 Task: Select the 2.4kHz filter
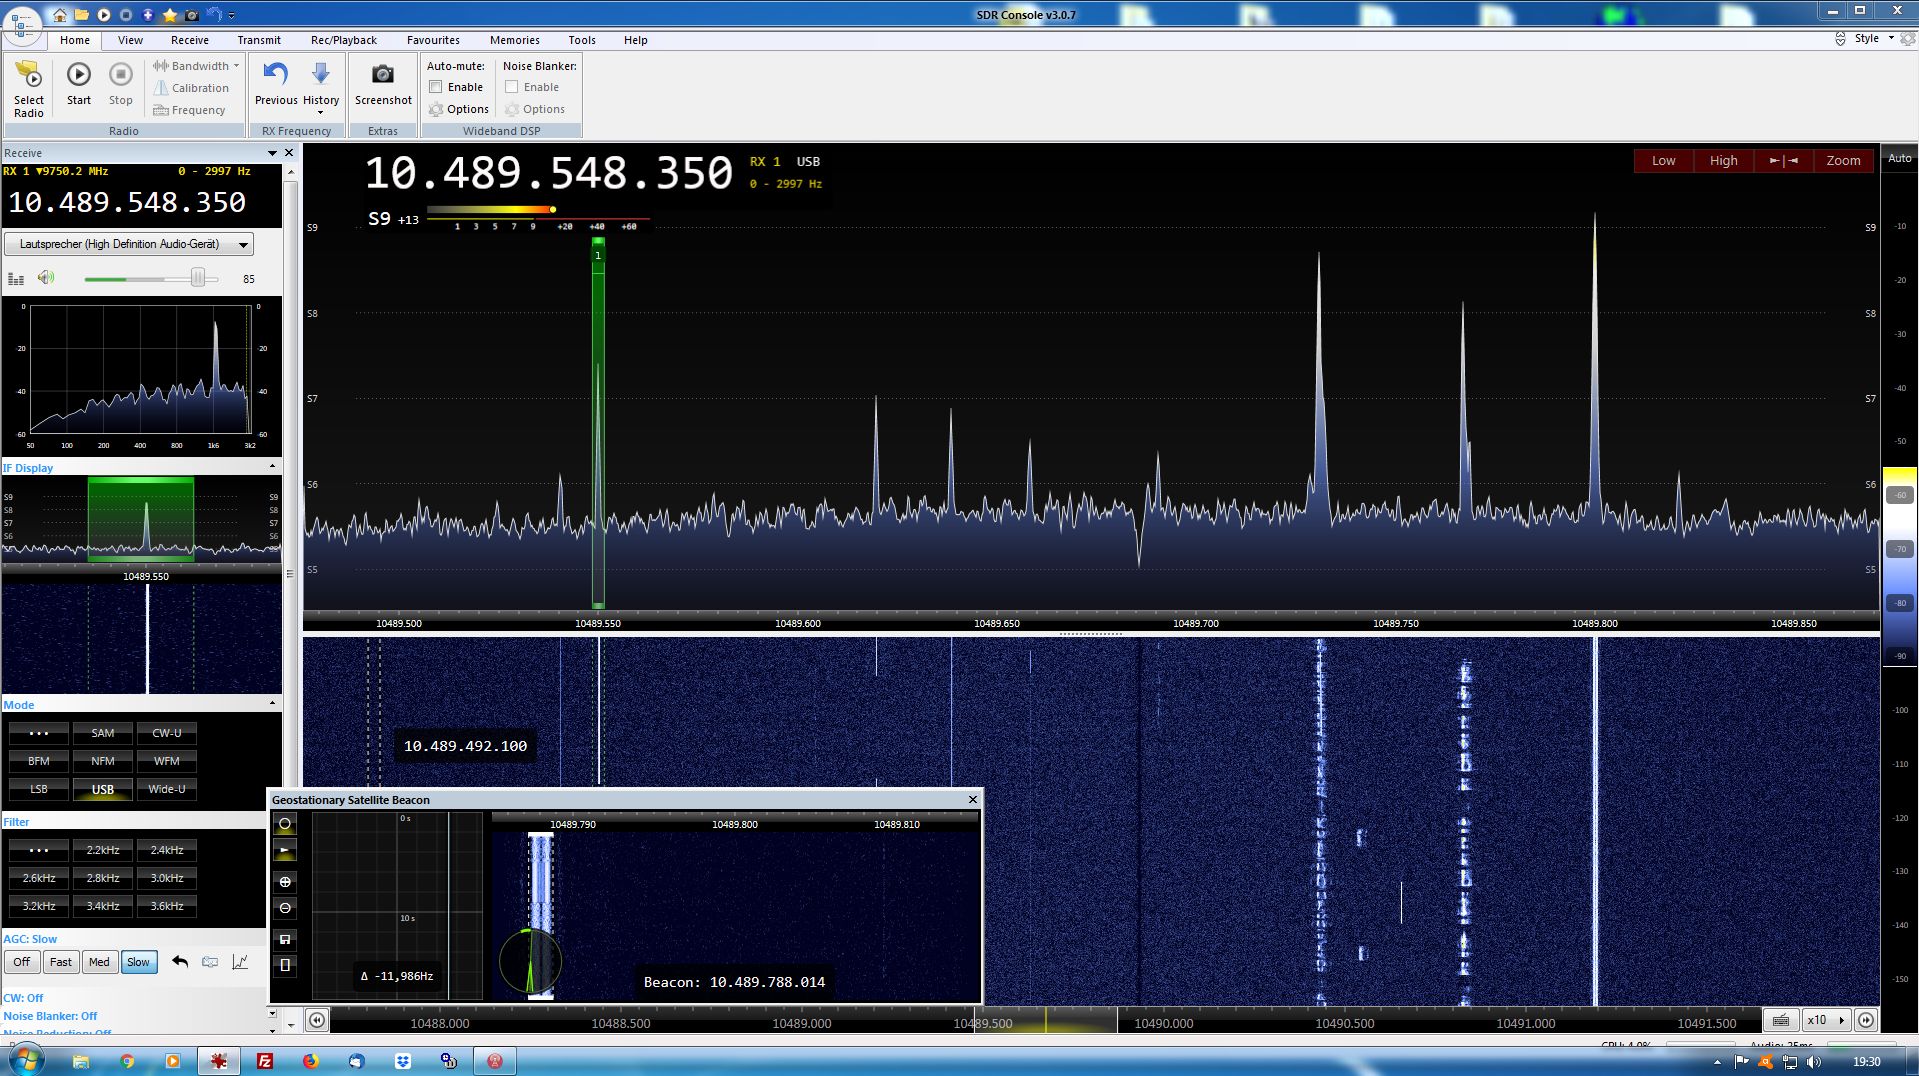click(167, 850)
